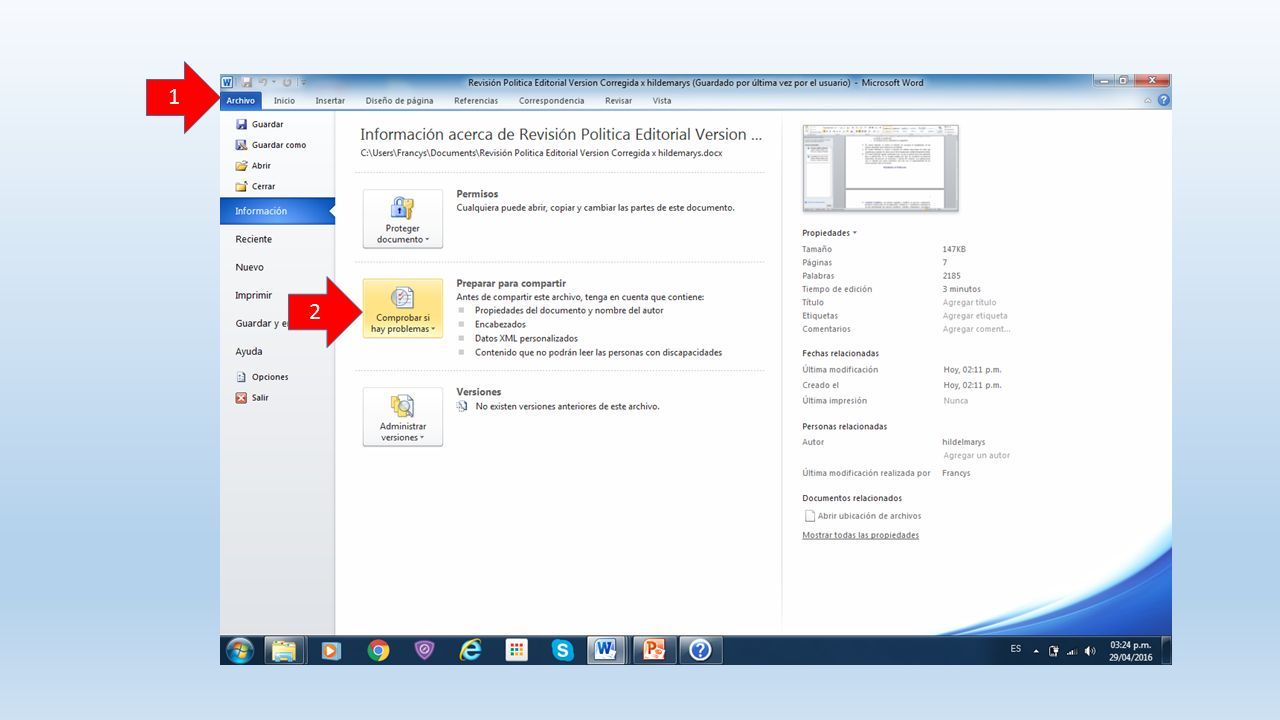Image resolution: width=1280 pixels, height=720 pixels.
Task: Click the volume speaker tray icon
Action: [x=1089, y=651]
